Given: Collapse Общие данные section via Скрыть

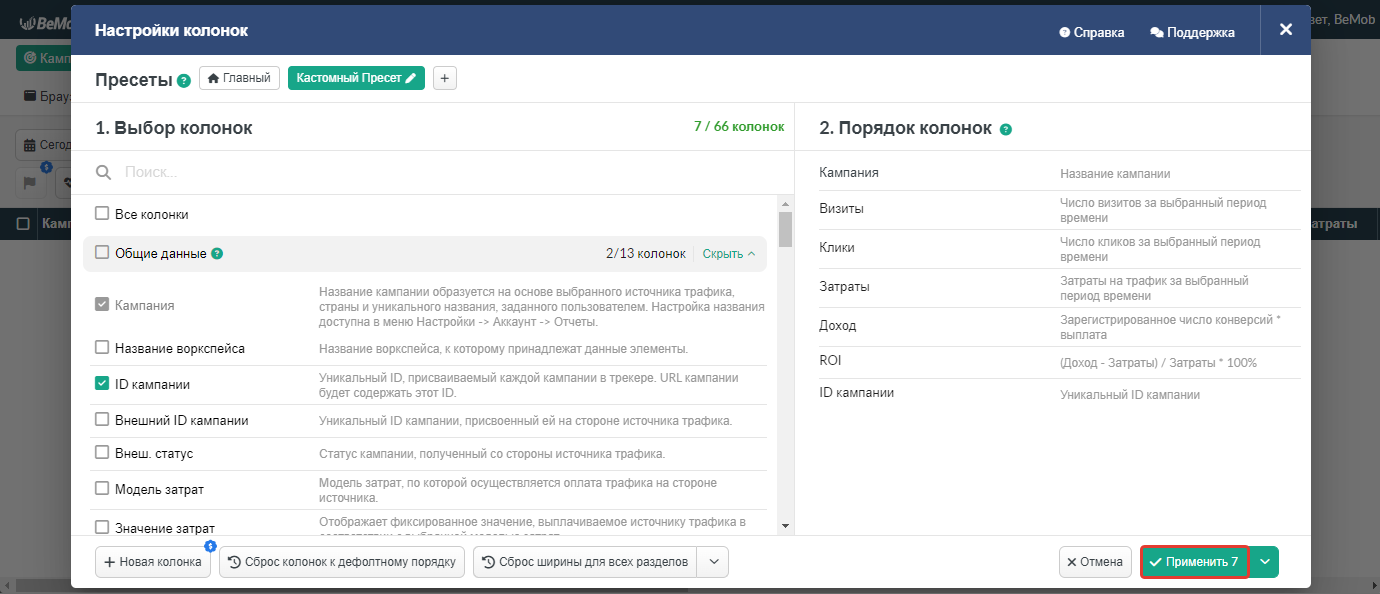Looking at the screenshot, I should pos(729,254).
